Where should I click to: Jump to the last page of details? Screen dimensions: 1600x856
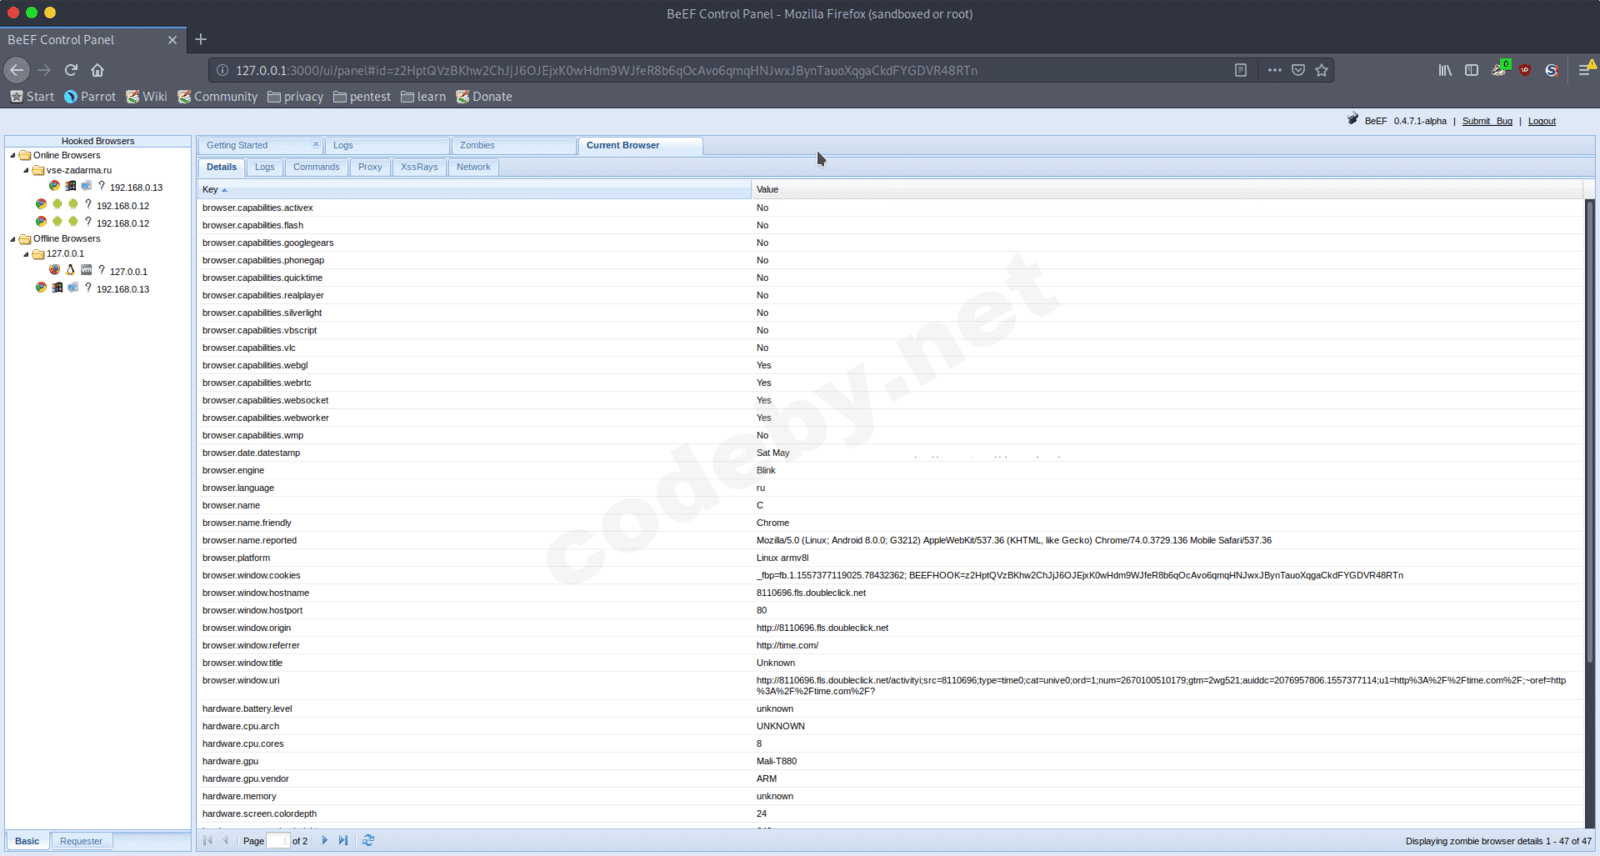coord(343,841)
